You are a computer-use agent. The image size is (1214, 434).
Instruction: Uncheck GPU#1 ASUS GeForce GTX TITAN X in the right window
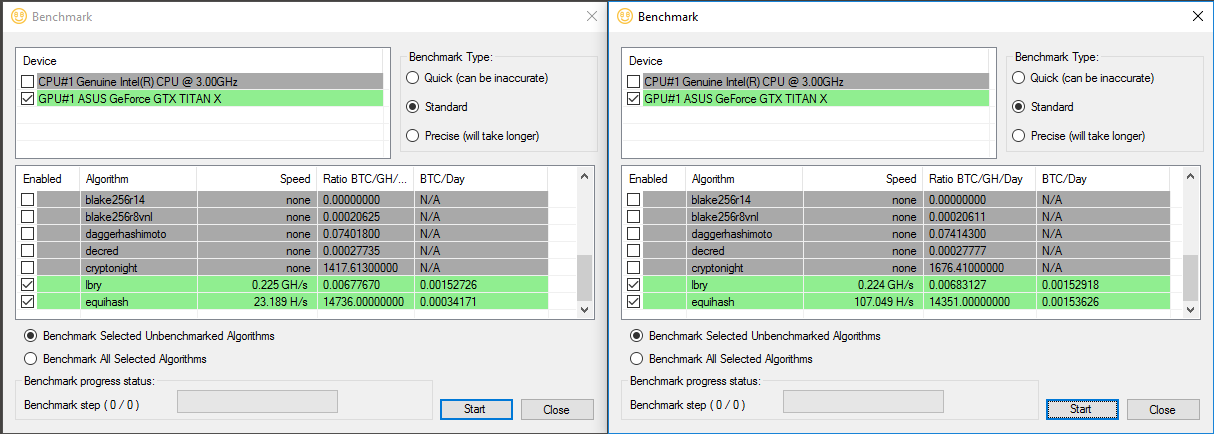point(633,99)
